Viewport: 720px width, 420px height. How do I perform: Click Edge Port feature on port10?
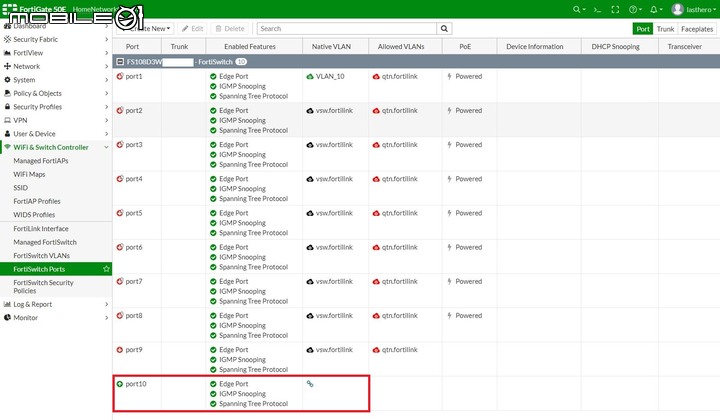233,384
